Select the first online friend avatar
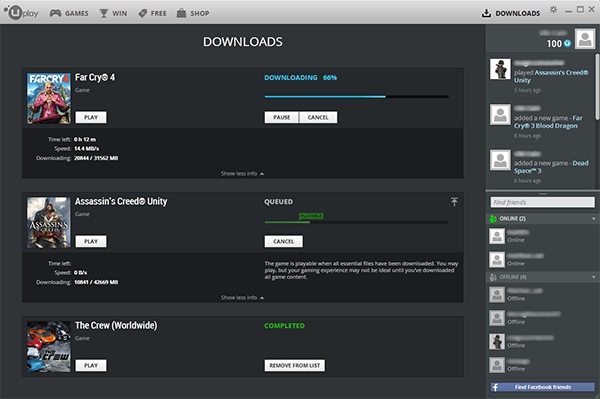 (497, 236)
